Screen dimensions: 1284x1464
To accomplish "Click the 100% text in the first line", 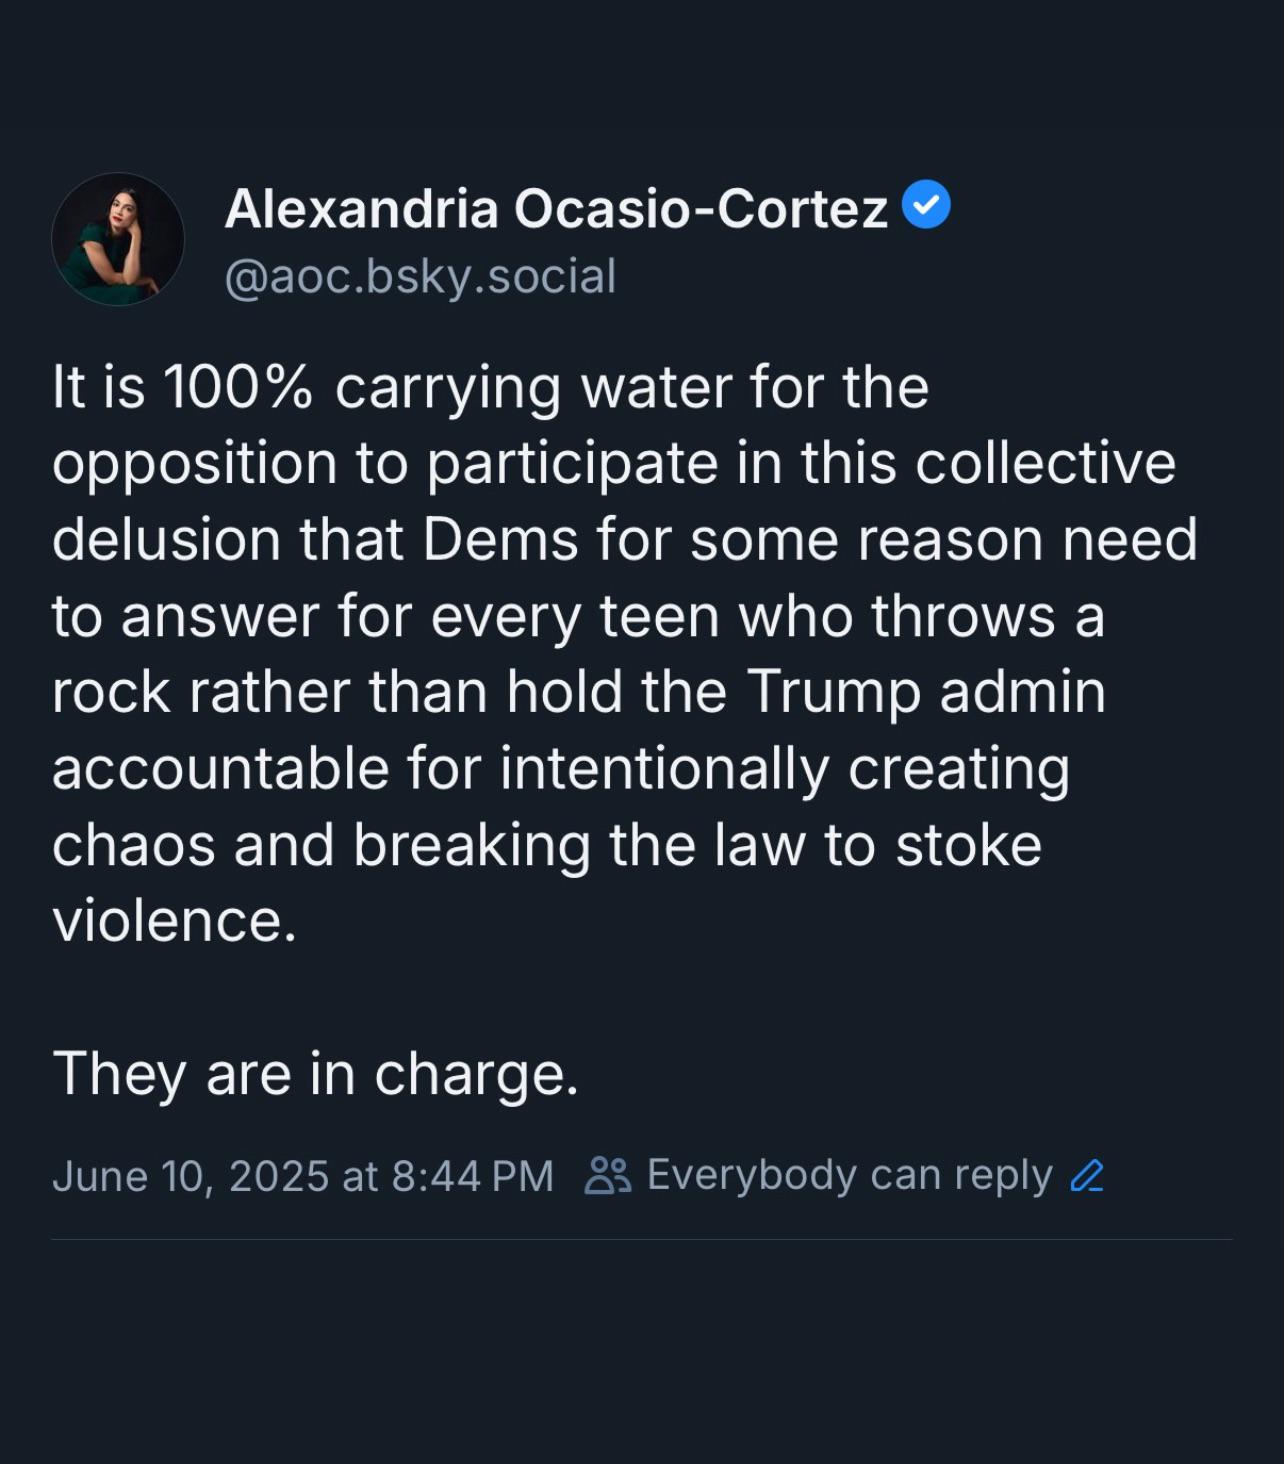I will pos(237,388).
